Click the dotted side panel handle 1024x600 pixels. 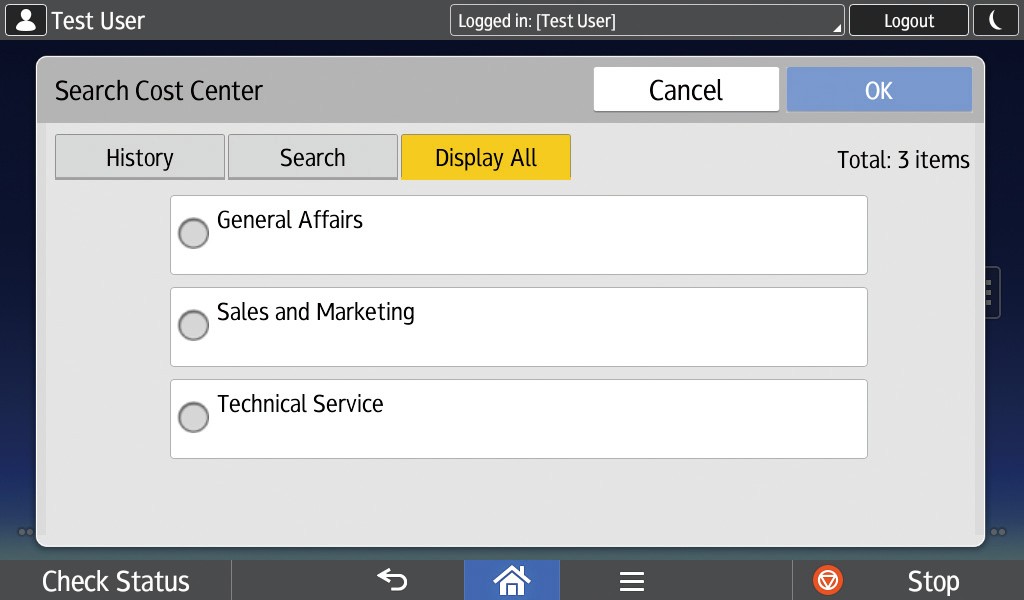(x=989, y=292)
